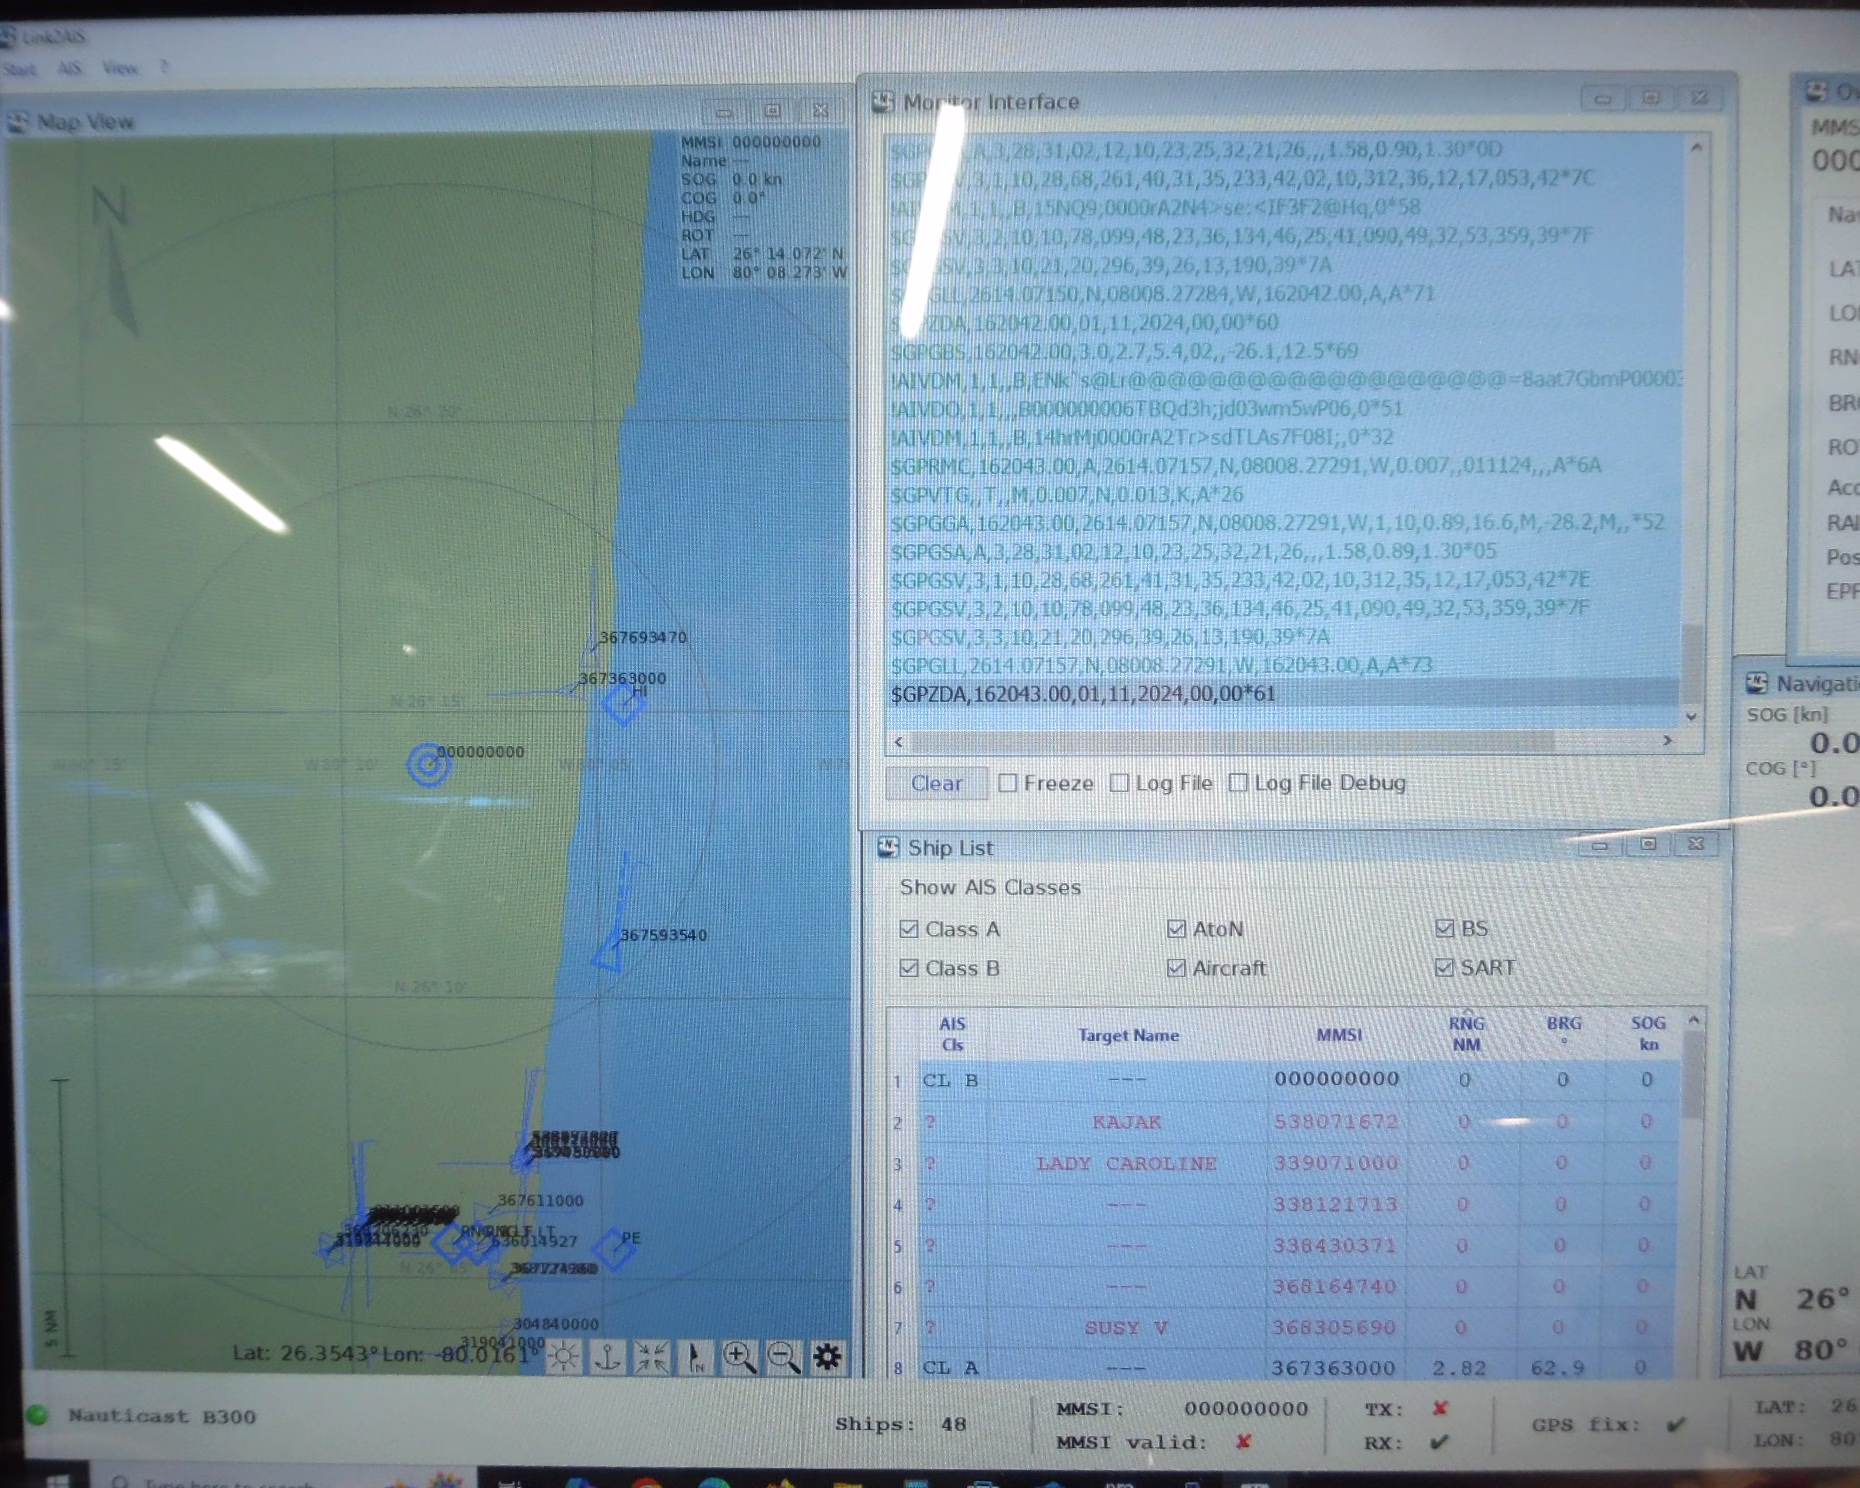This screenshot has width=1860, height=1488.
Task: Toggle north-up orientation icon
Action: pos(695,1357)
